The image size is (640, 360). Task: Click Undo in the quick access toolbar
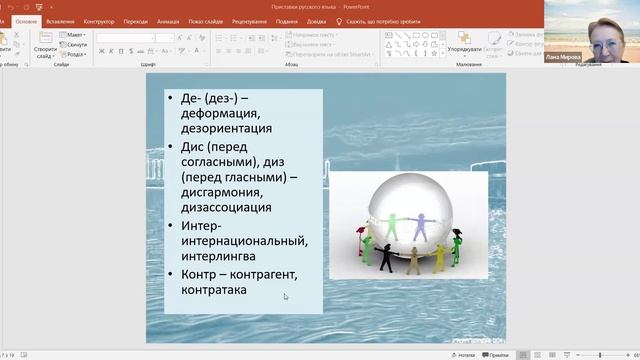coord(11,7)
